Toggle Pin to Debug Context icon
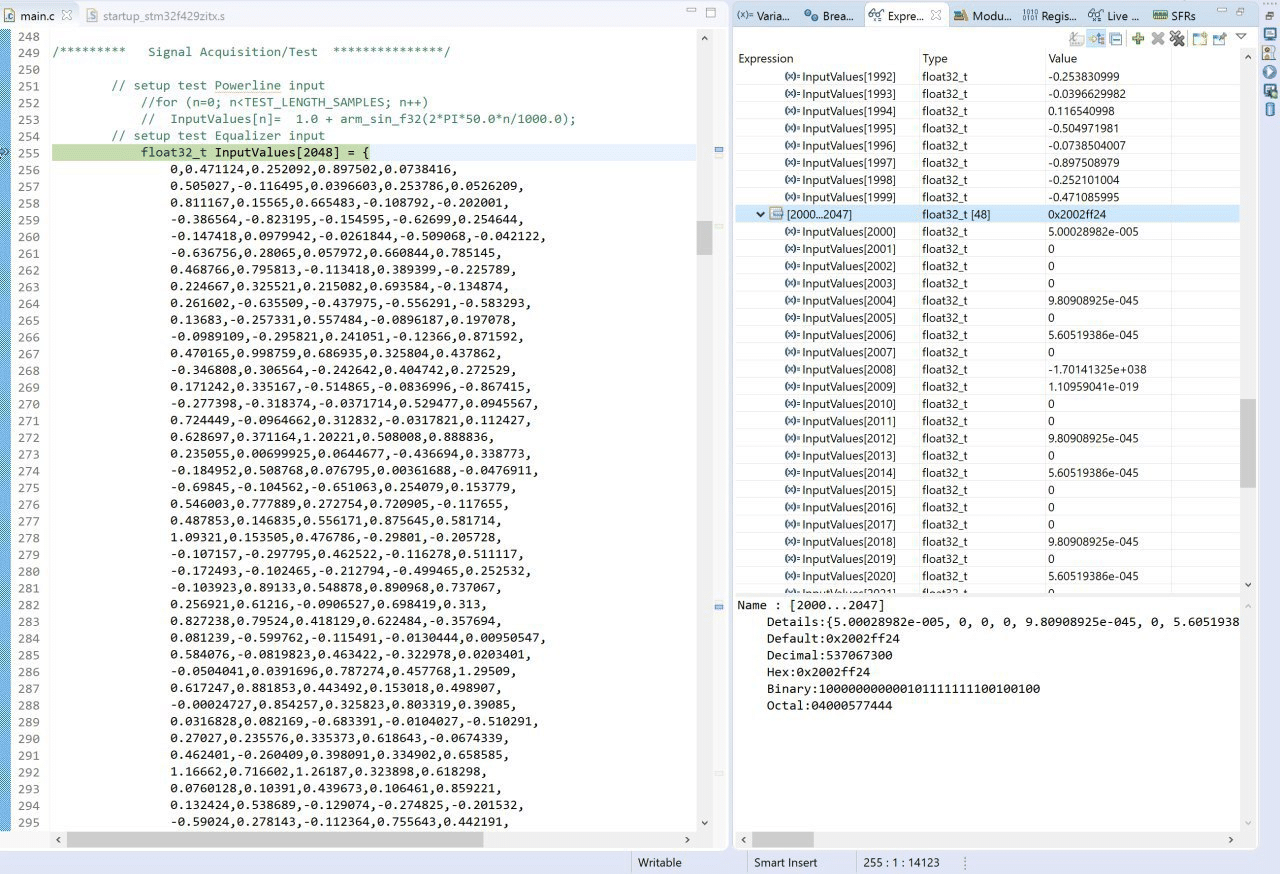This screenshot has height=874, width=1280. click(x=1219, y=39)
